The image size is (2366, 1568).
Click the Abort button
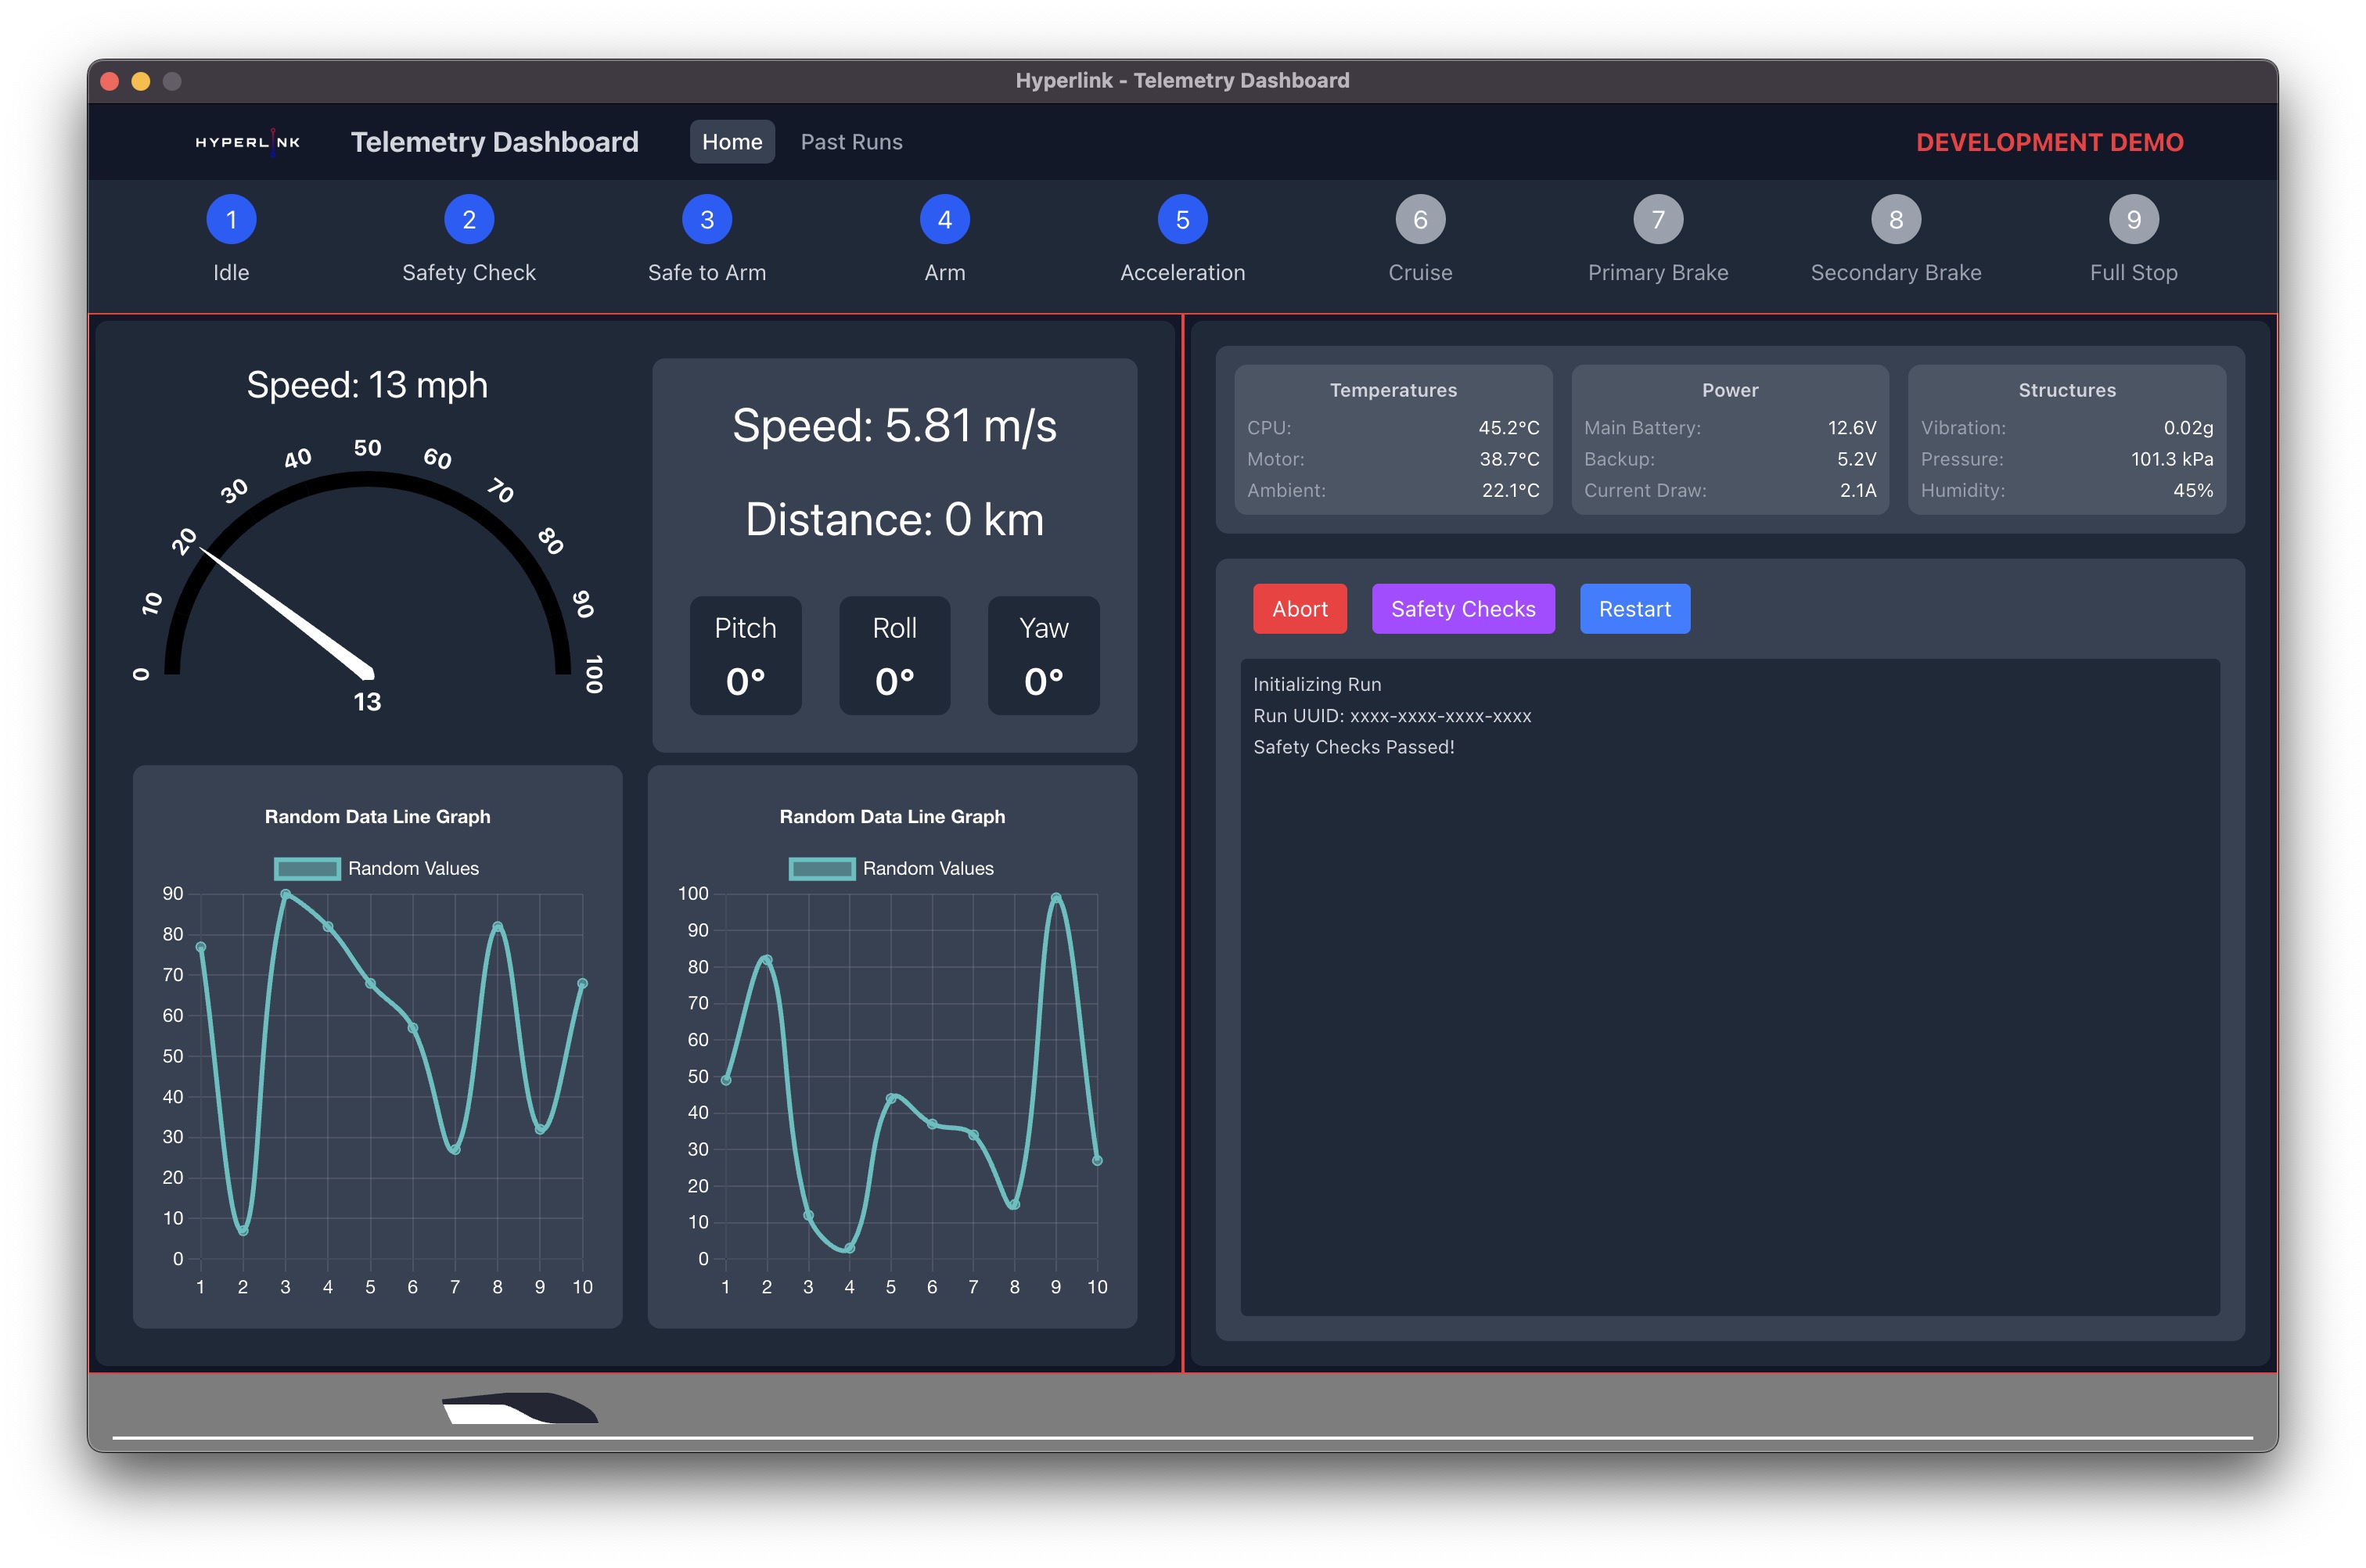pyautogui.click(x=1299, y=609)
